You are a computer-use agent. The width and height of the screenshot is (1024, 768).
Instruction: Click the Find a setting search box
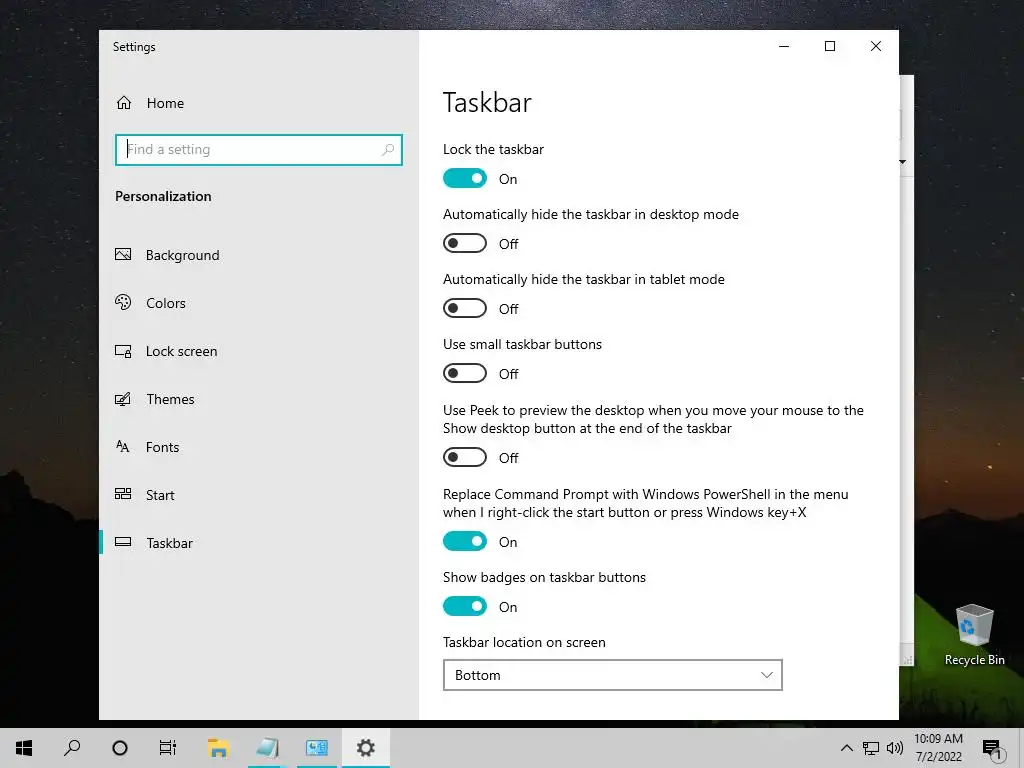pyautogui.click(x=259, y=150)
